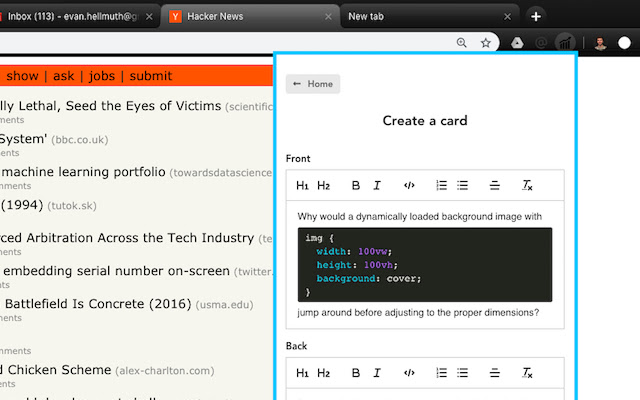This screenshot has height=400, width=640.
Task: Change text alignment in the Front editor
Action: (x=494, y=185)
